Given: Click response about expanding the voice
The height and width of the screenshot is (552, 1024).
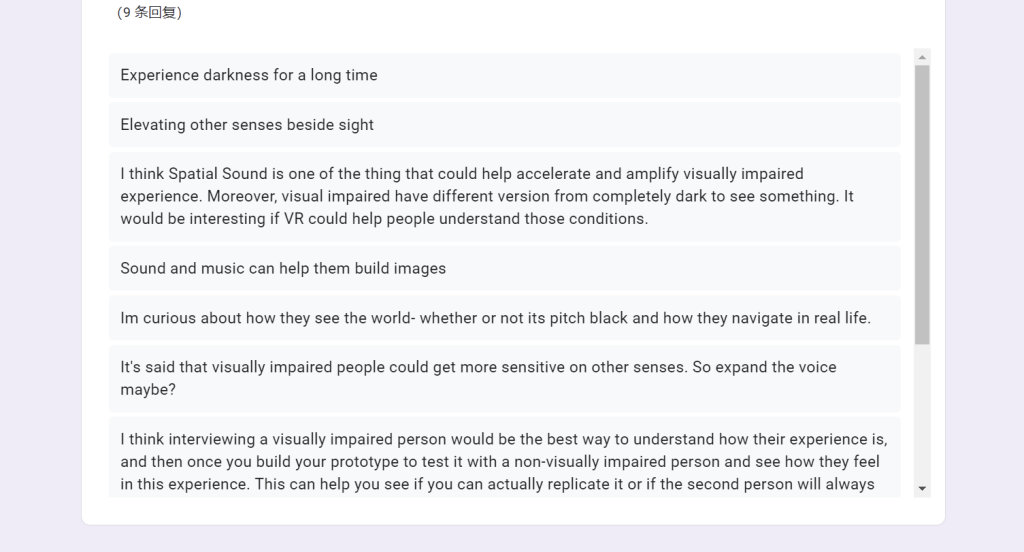Looking at the screenshot, I should click(505, 378).
